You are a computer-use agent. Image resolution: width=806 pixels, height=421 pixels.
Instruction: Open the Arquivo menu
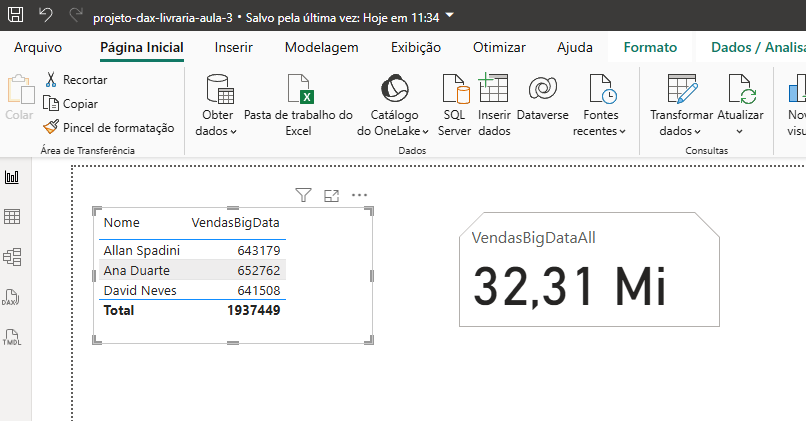(x=38, y=47)
